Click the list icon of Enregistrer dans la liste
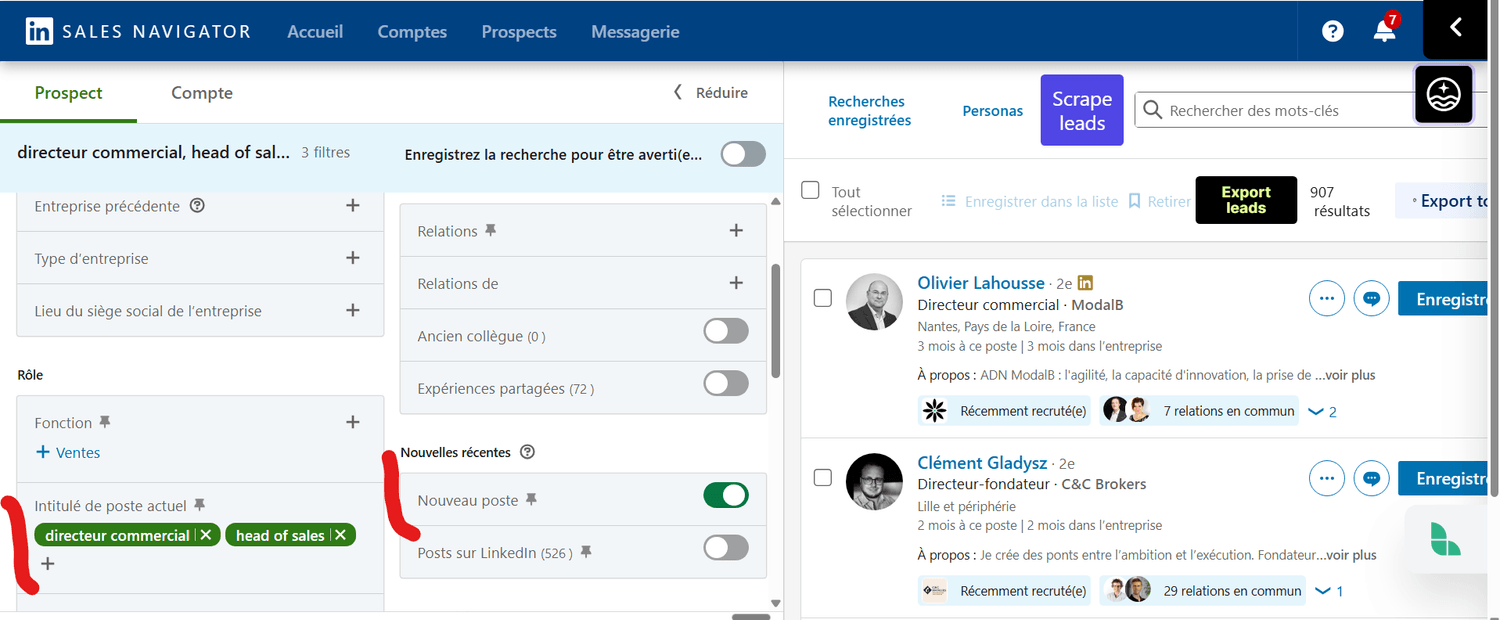This screenshot has height=620, width=1500. [x=949, y=201]
